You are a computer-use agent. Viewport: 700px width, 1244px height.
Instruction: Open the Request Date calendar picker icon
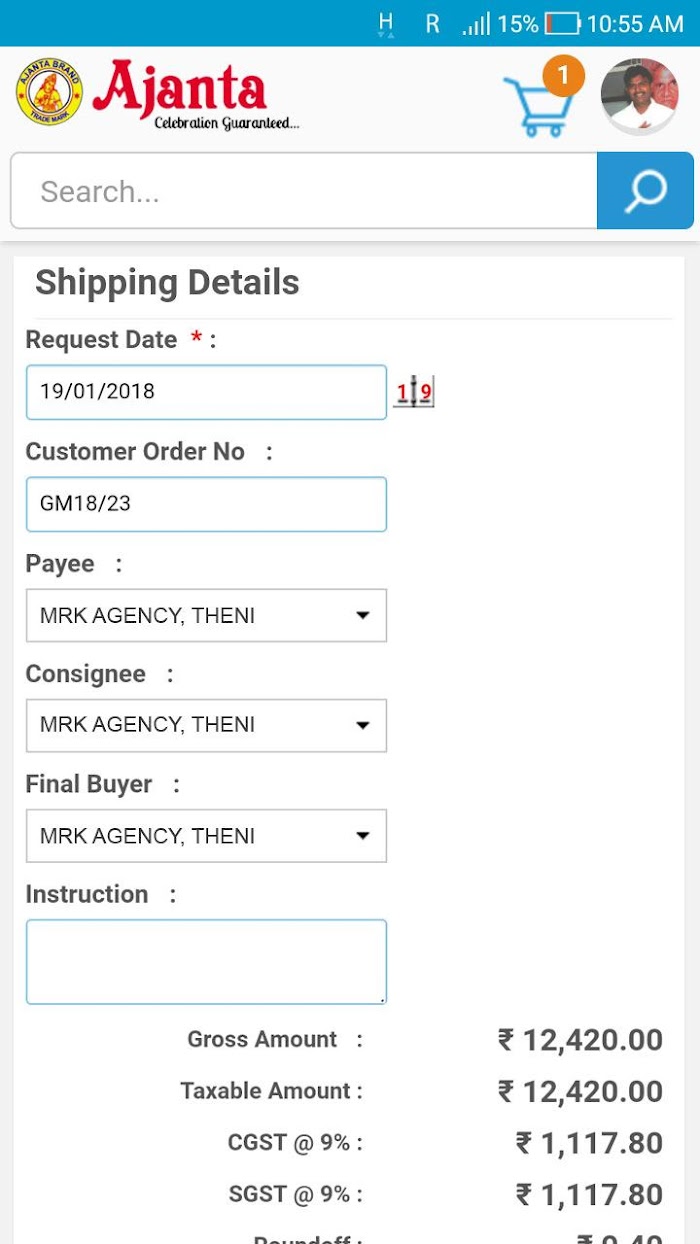(414, 392)
